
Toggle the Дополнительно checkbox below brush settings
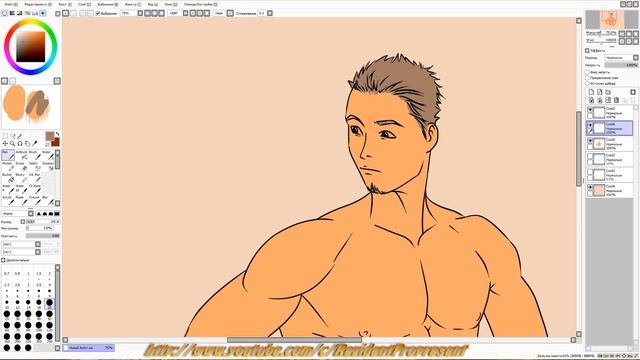3,260
